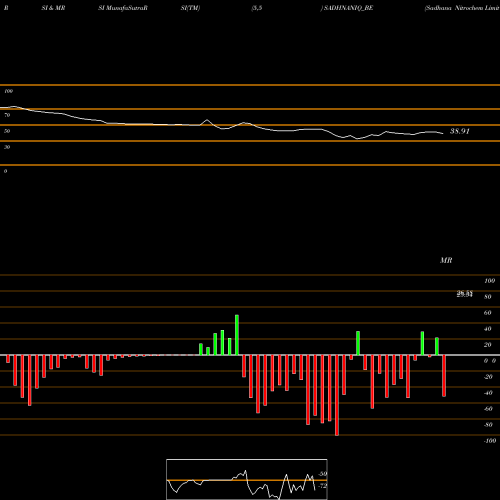Click the MR right-axis label -20
Image resolution: width=500 pixels, height=500 pixels.
pos(488,377)
